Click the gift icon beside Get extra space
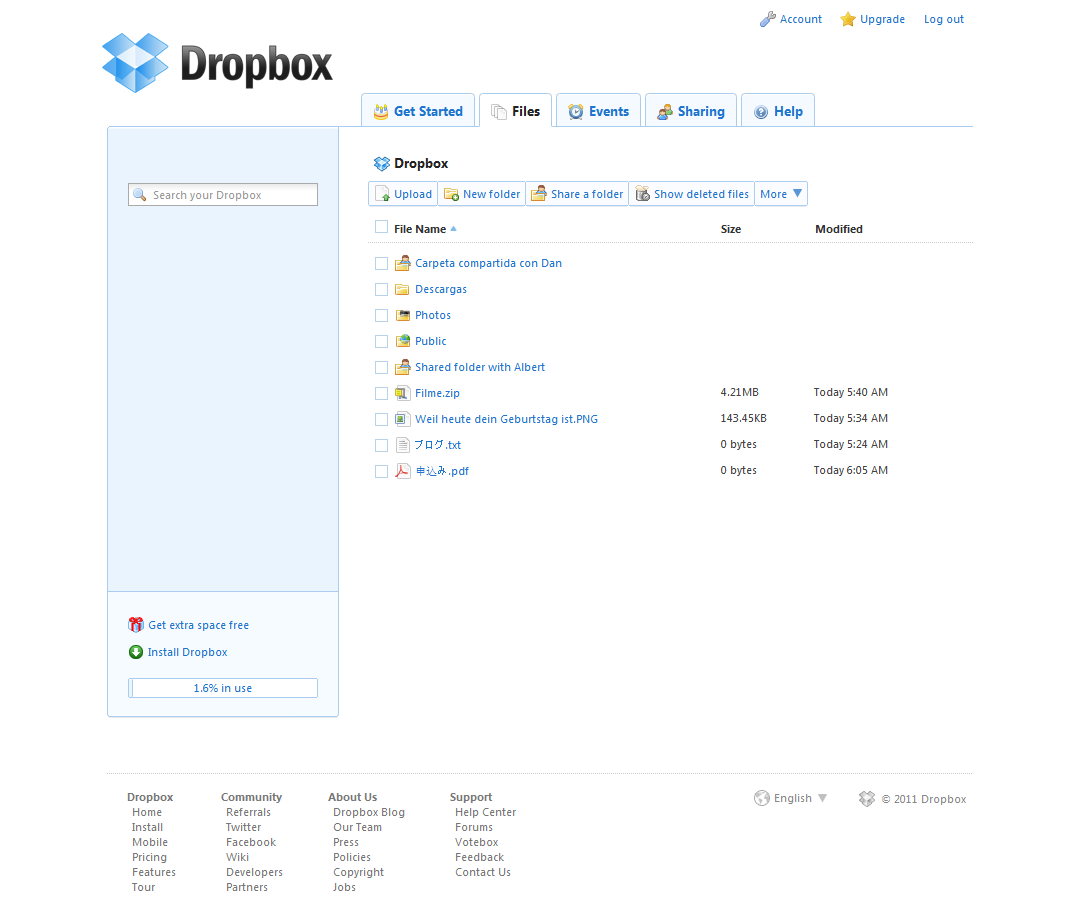The width and height of the screenshot is (1080, 920). (x=136, y=625)
